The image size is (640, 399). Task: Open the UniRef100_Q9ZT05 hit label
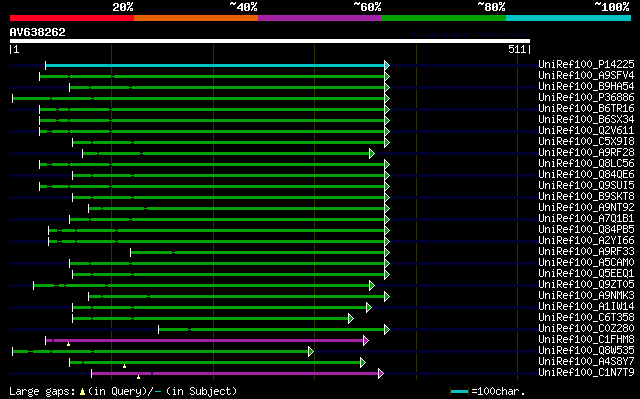[x=586, y=284]
